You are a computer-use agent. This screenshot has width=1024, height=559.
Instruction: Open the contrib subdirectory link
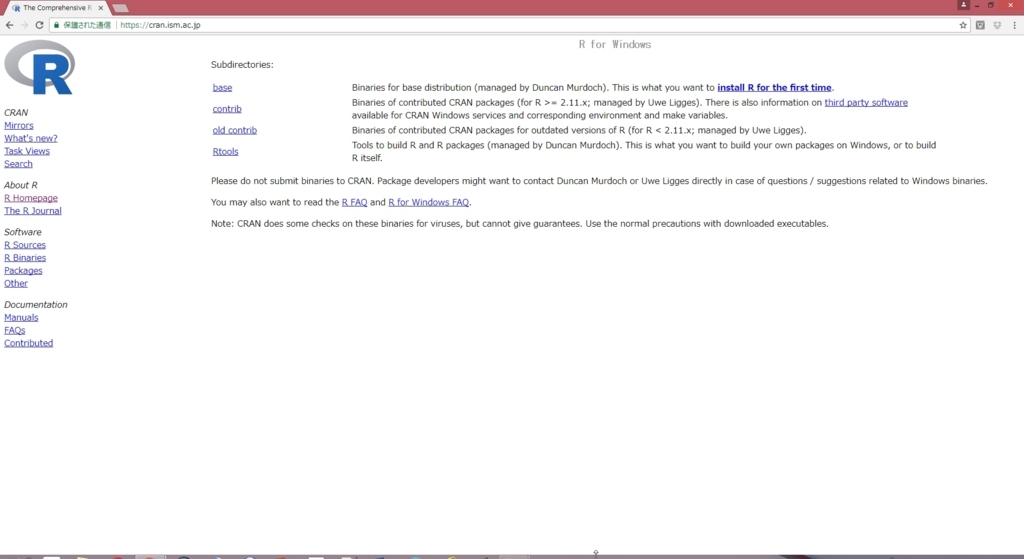pyautogui.click(x=227, y=109)
